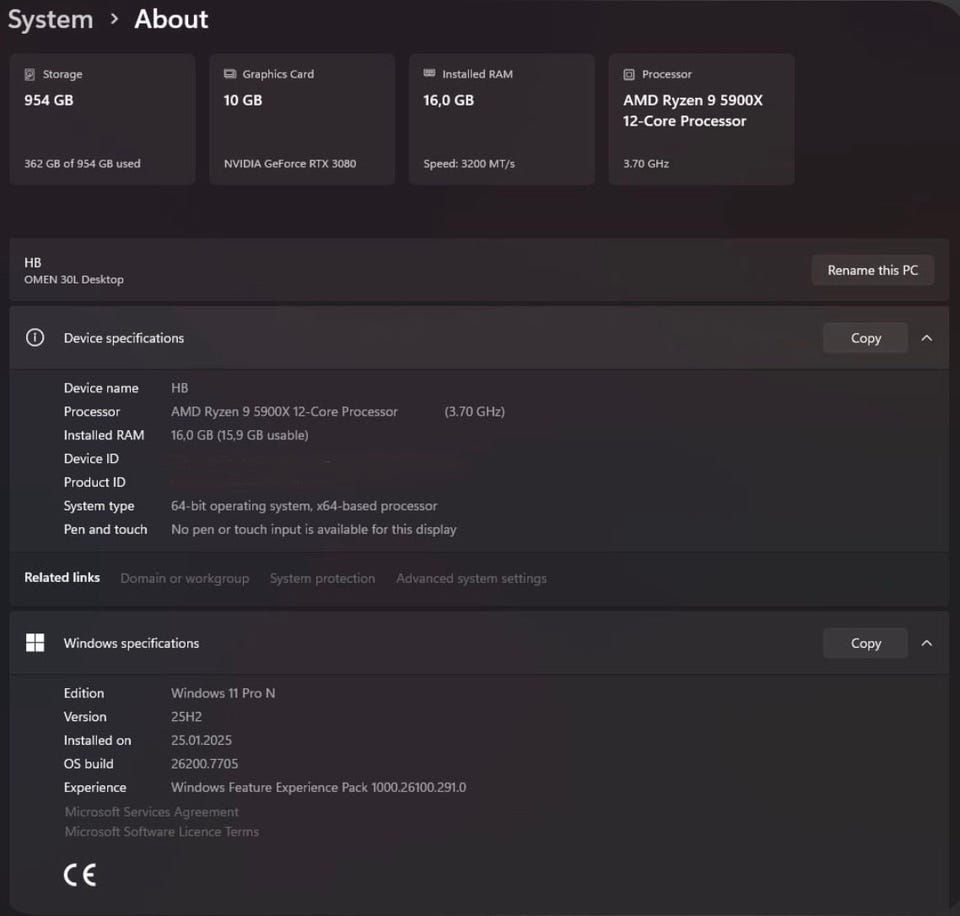Copy the Windows specifications
The width and height of the screenshot is (960, 916).
tap(865, 643)
